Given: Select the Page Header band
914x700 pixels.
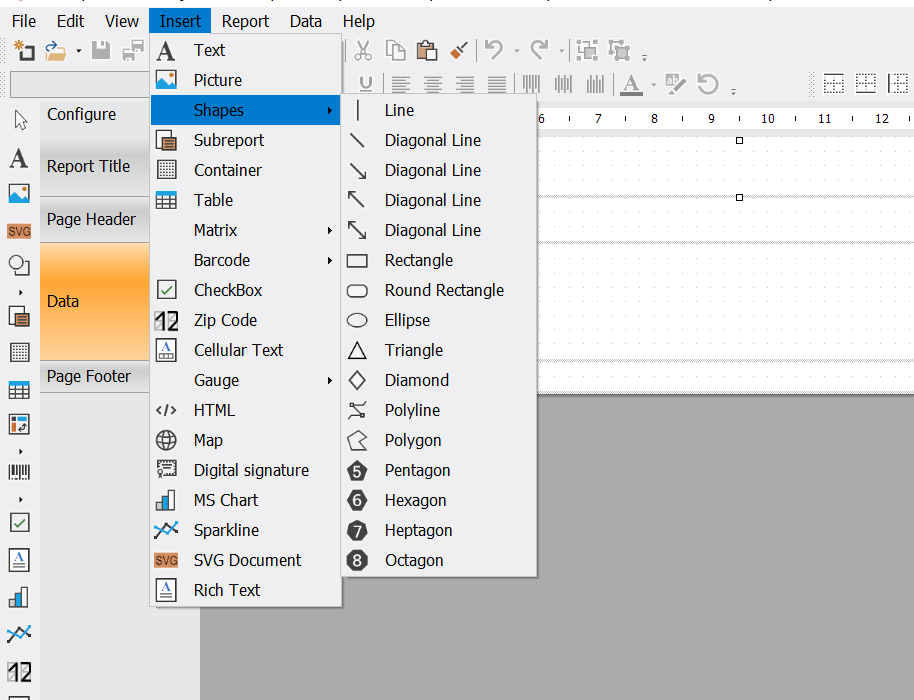Looking at the screenshot, I should pos(93,218).
